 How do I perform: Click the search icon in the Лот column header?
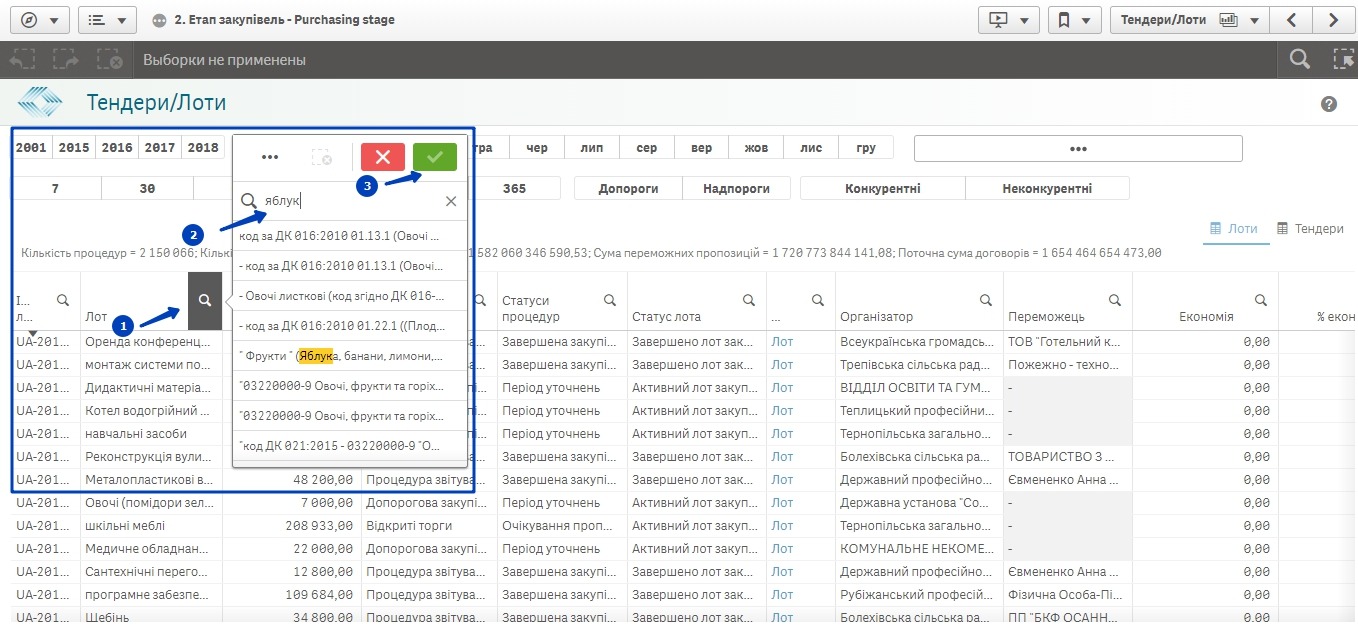pos(204,301)
